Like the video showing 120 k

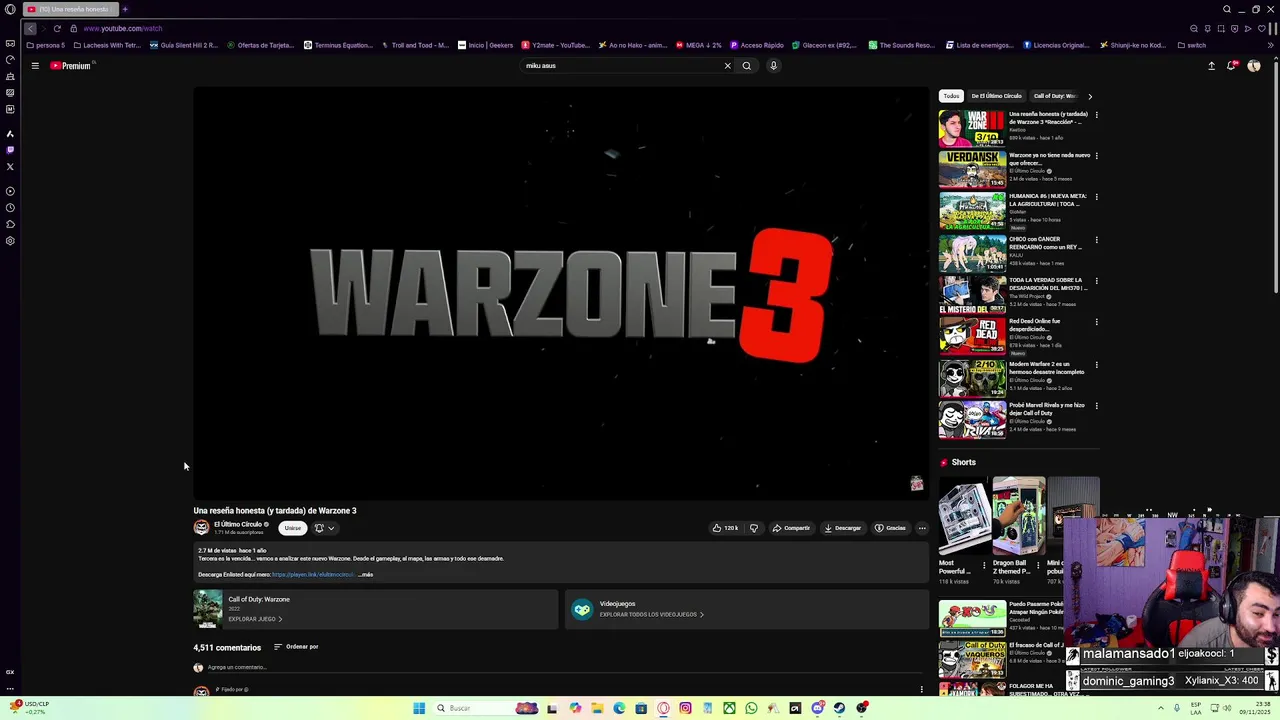[725, 528]
